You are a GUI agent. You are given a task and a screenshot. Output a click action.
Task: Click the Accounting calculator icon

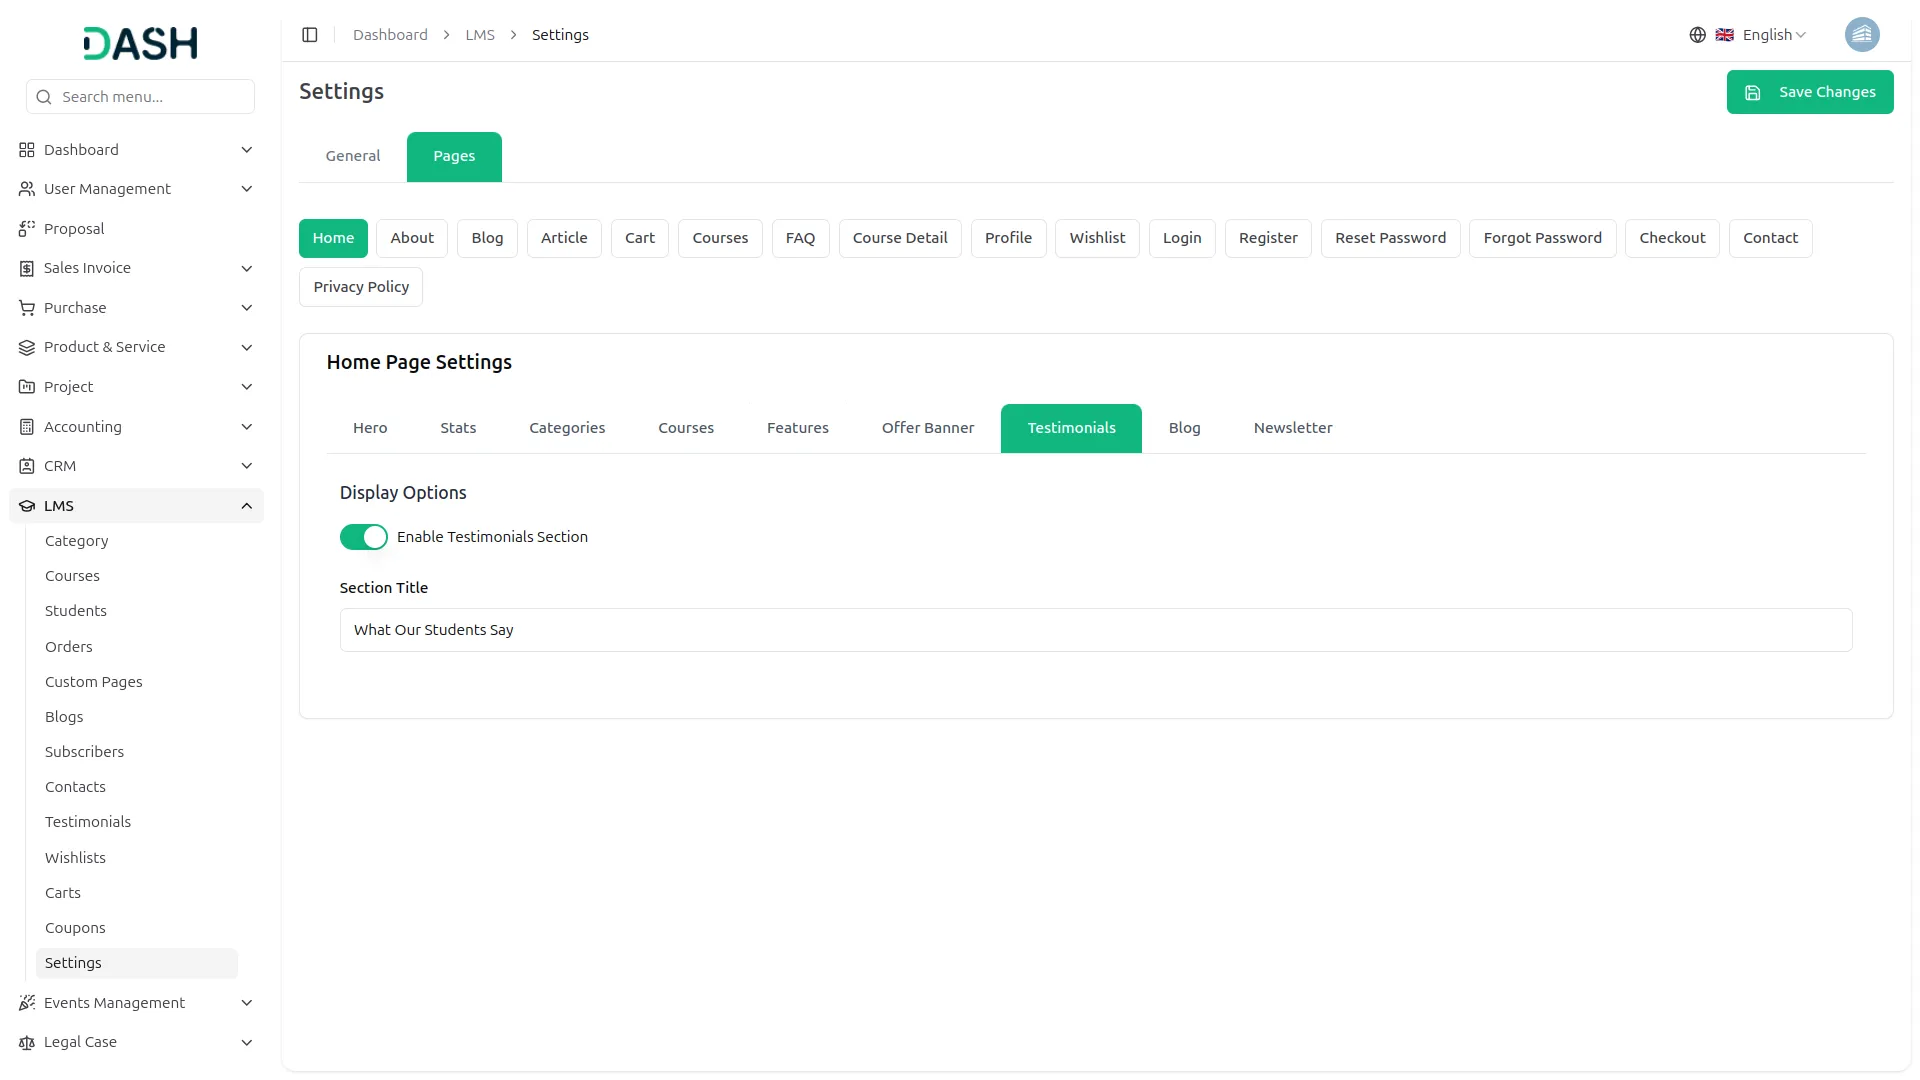tap(27, 427)
